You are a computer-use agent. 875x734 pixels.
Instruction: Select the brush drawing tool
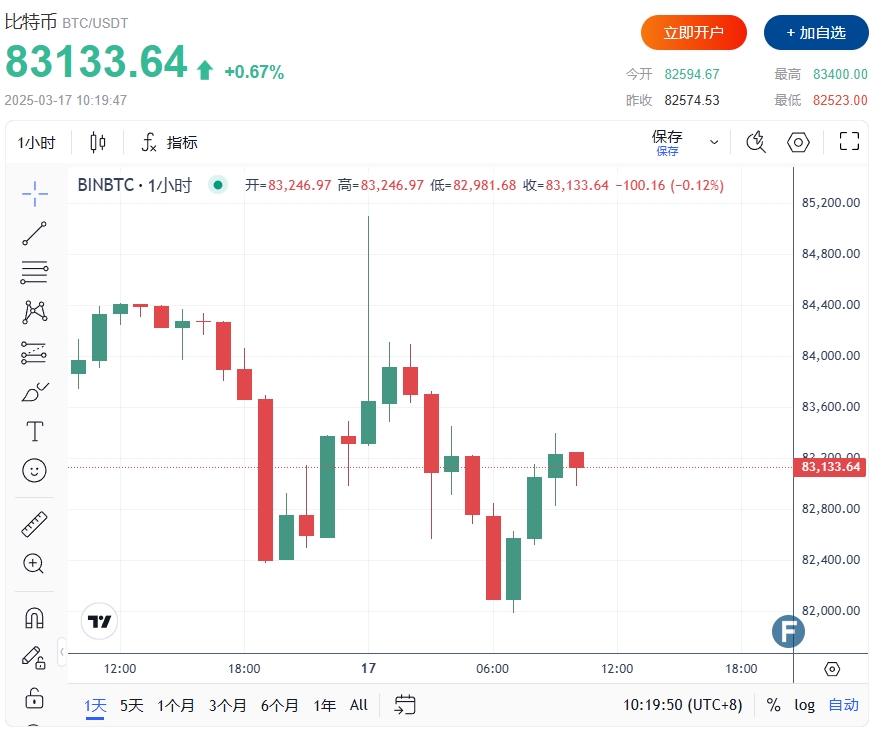[35, 392]
